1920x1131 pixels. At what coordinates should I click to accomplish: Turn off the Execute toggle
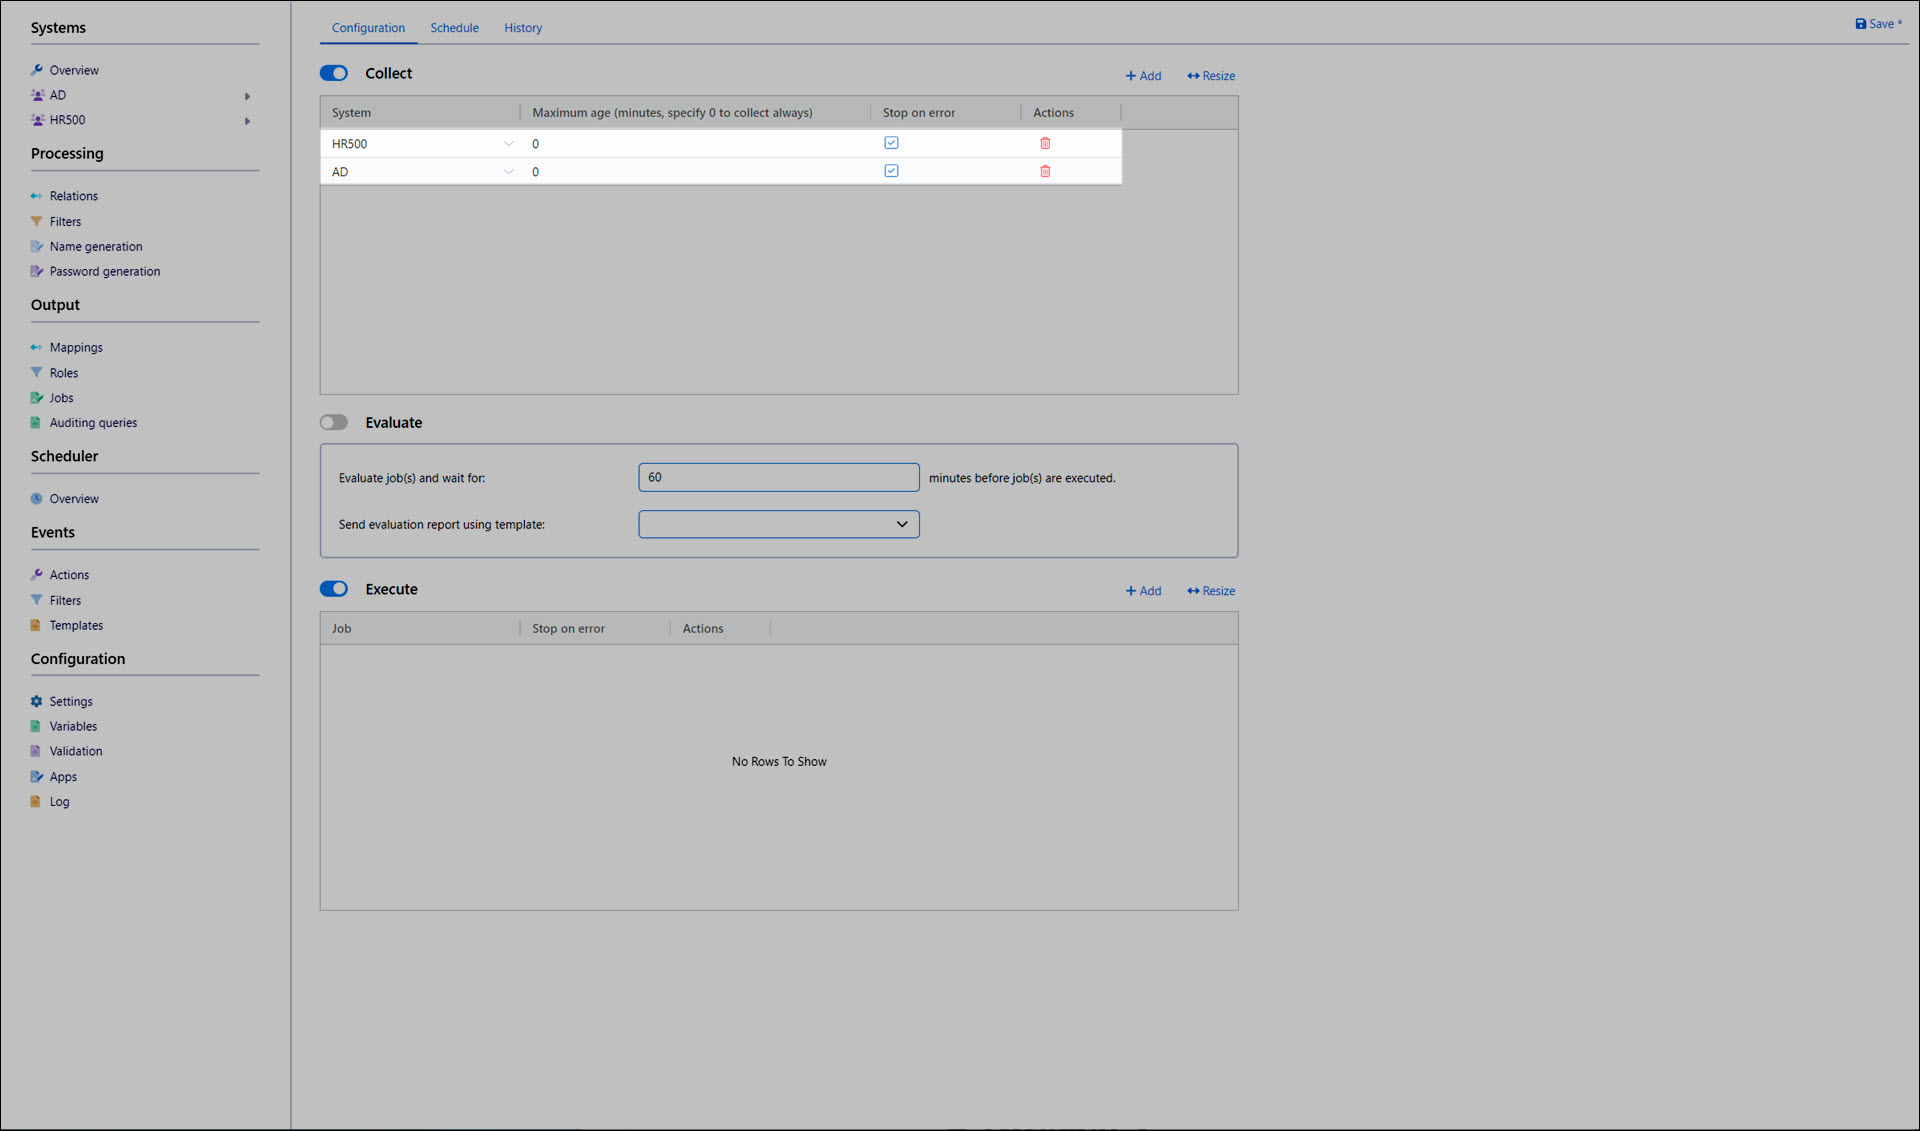coord(334,589)
